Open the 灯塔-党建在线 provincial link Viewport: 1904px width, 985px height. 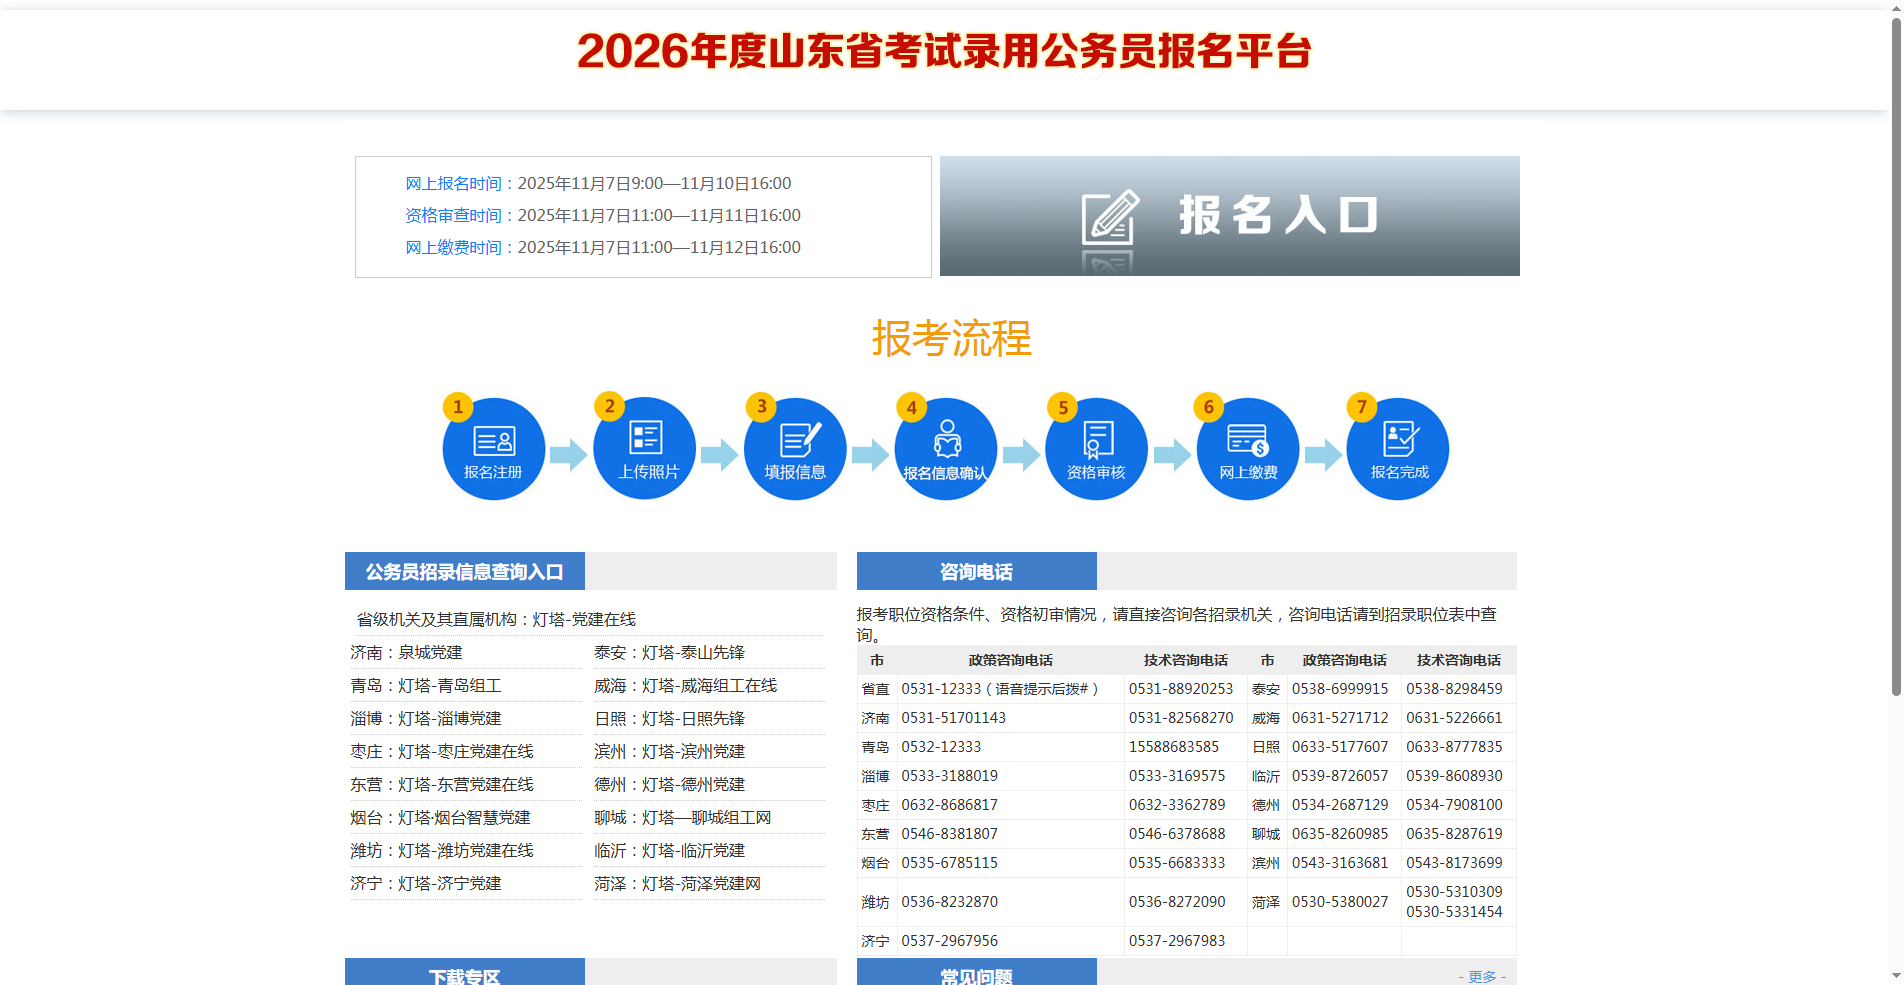point(586,619)
